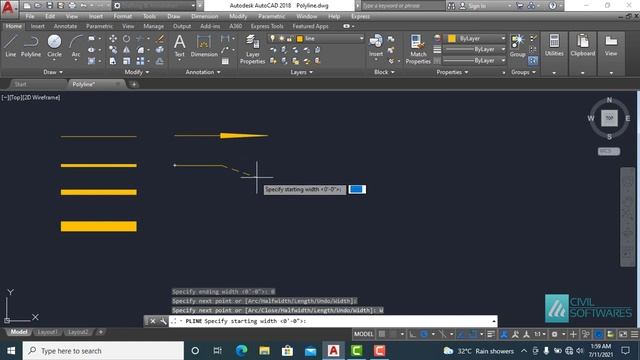Image resolution: width=640 pixels, height=360 pixels.
Task: Click the Offset tool icon
Action: [x=160, y=61]
